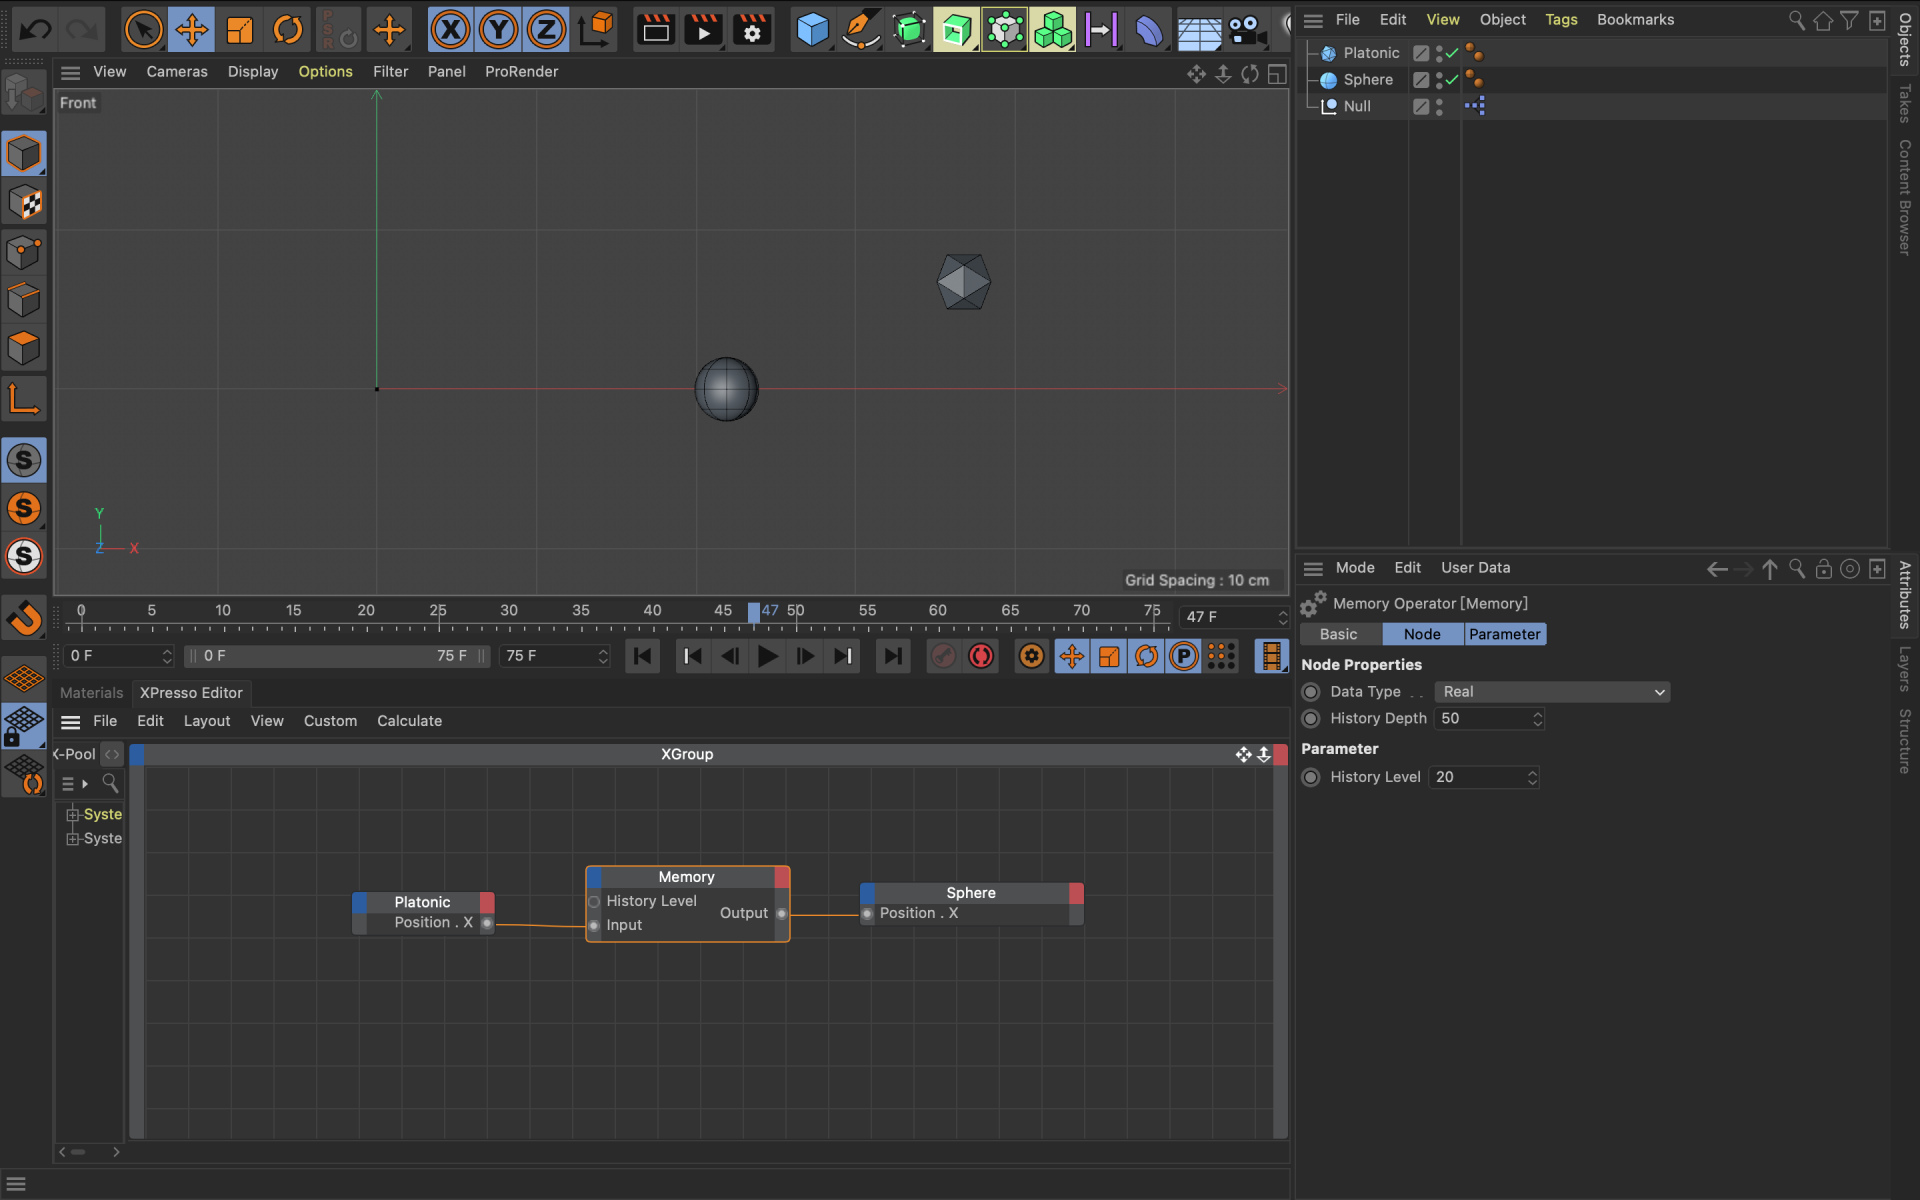Switch to the Basic tab
The image size is (1920, 1200).
coord(1338,634)
